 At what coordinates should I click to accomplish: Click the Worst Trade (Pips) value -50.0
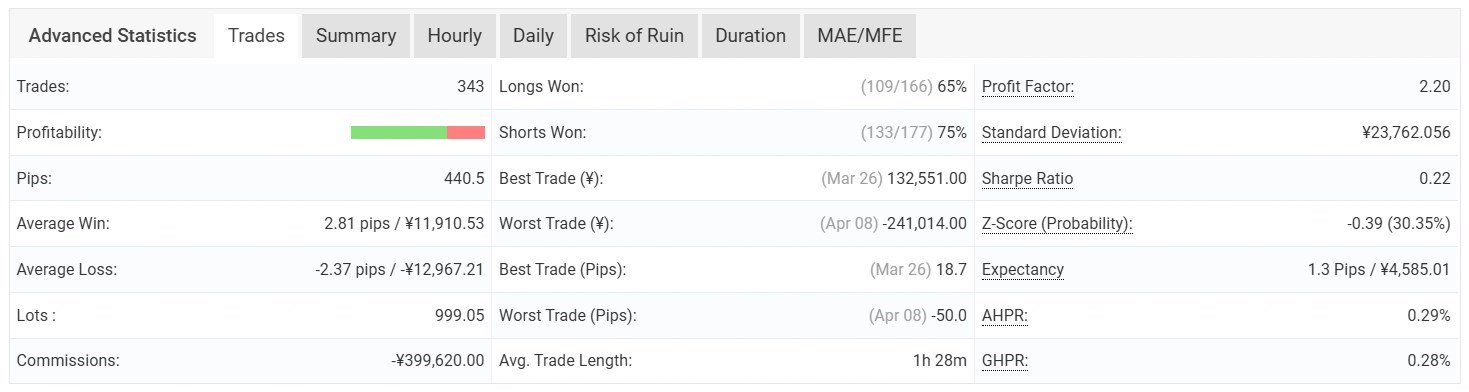pos(949,316)
